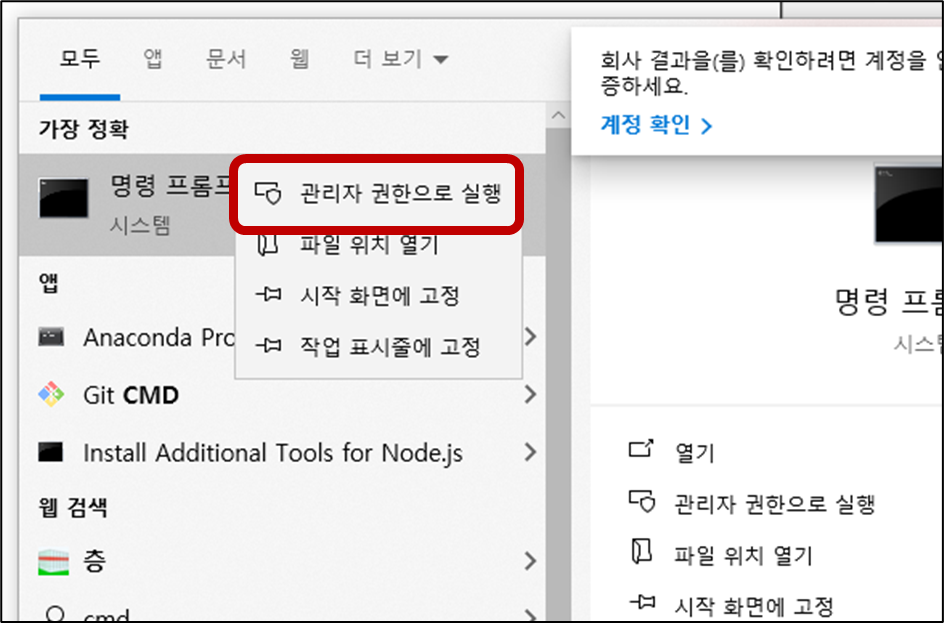Choose 관리자 권한으로 실행 in context menu
944x623 pixels.
[377, 194]
